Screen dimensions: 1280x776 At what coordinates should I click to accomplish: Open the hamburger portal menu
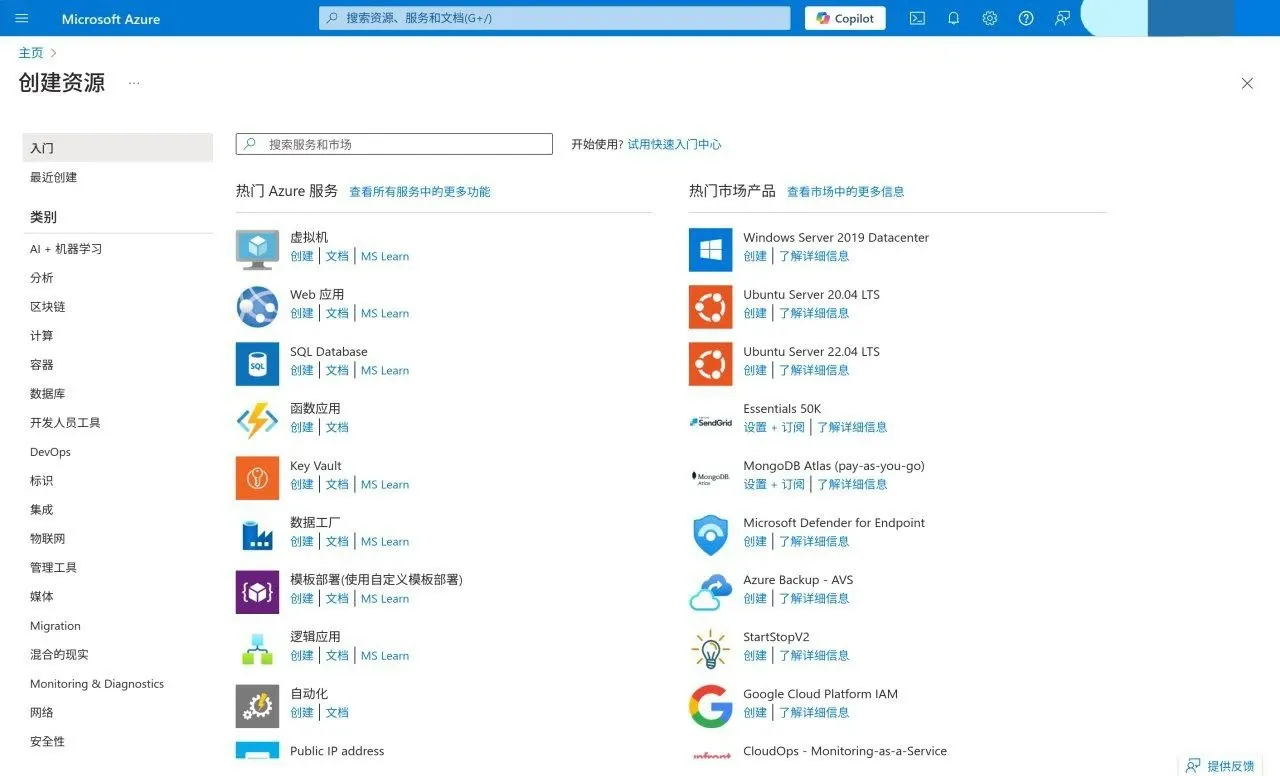coord(22,18)
